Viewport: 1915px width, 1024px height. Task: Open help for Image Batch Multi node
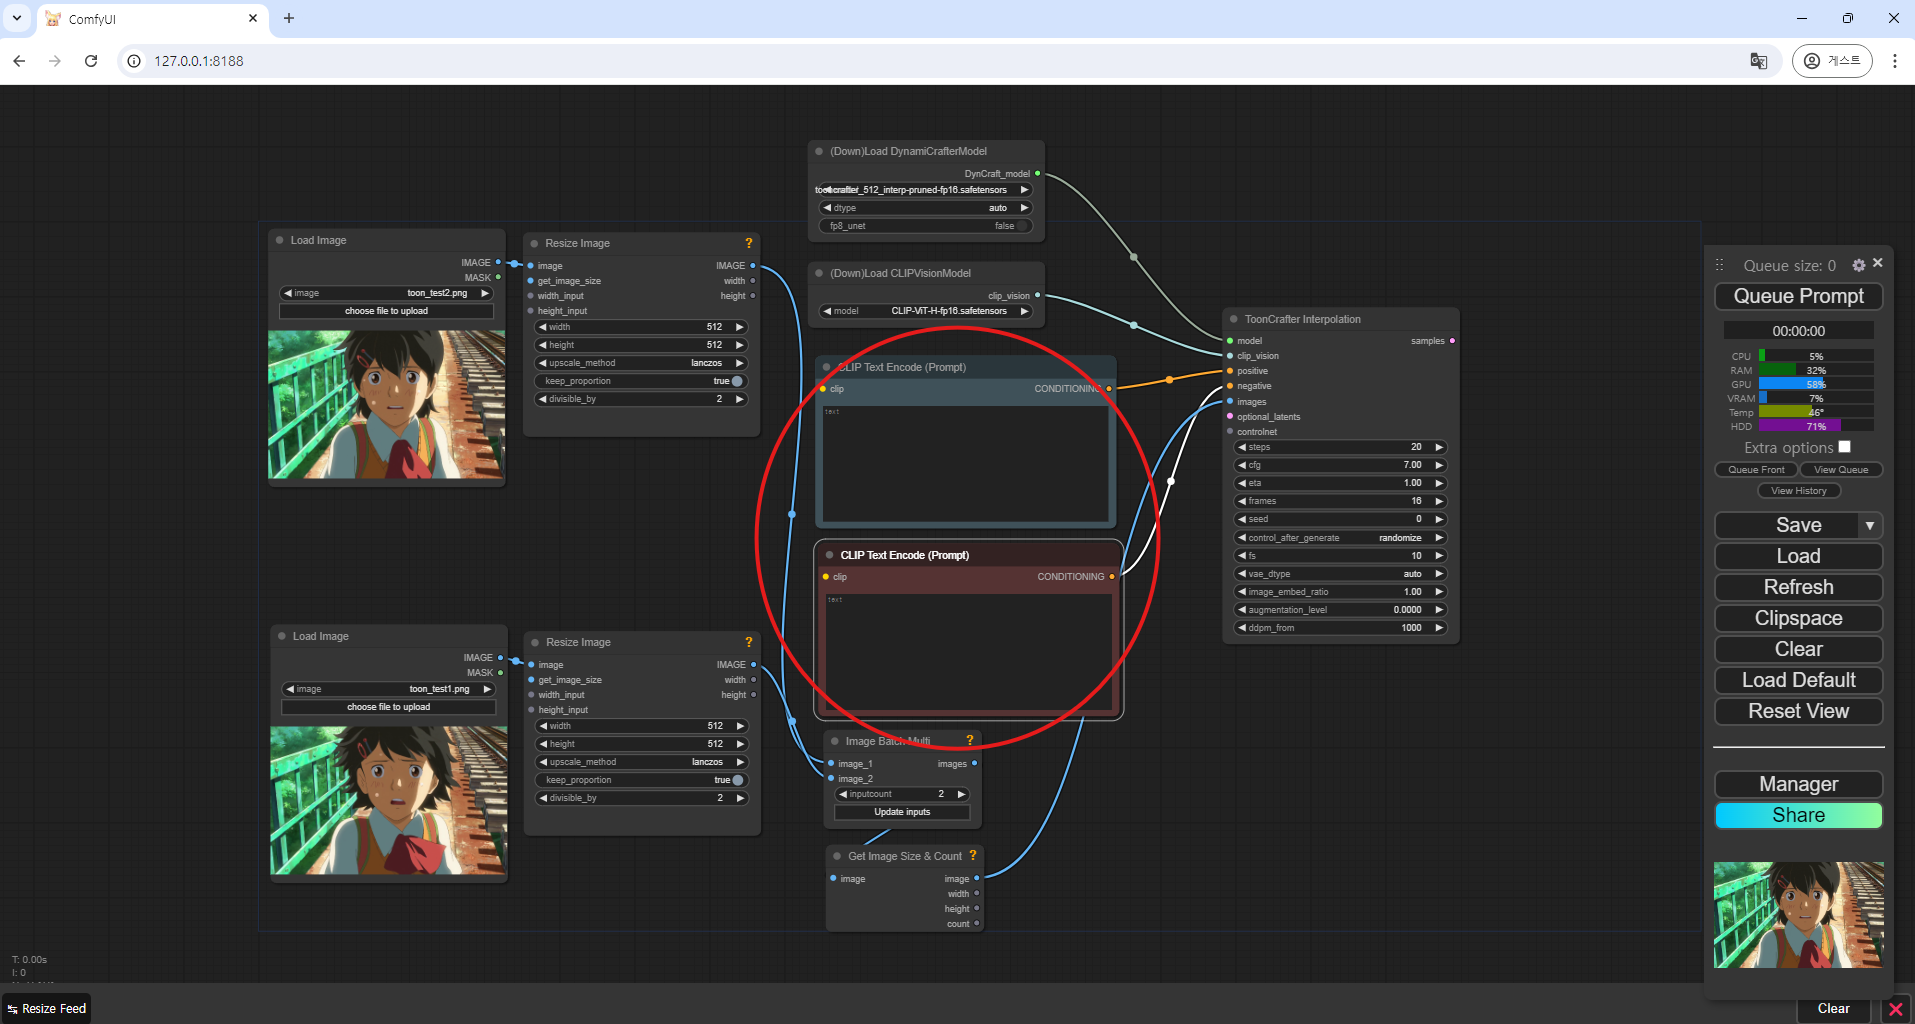click(969, 740)
